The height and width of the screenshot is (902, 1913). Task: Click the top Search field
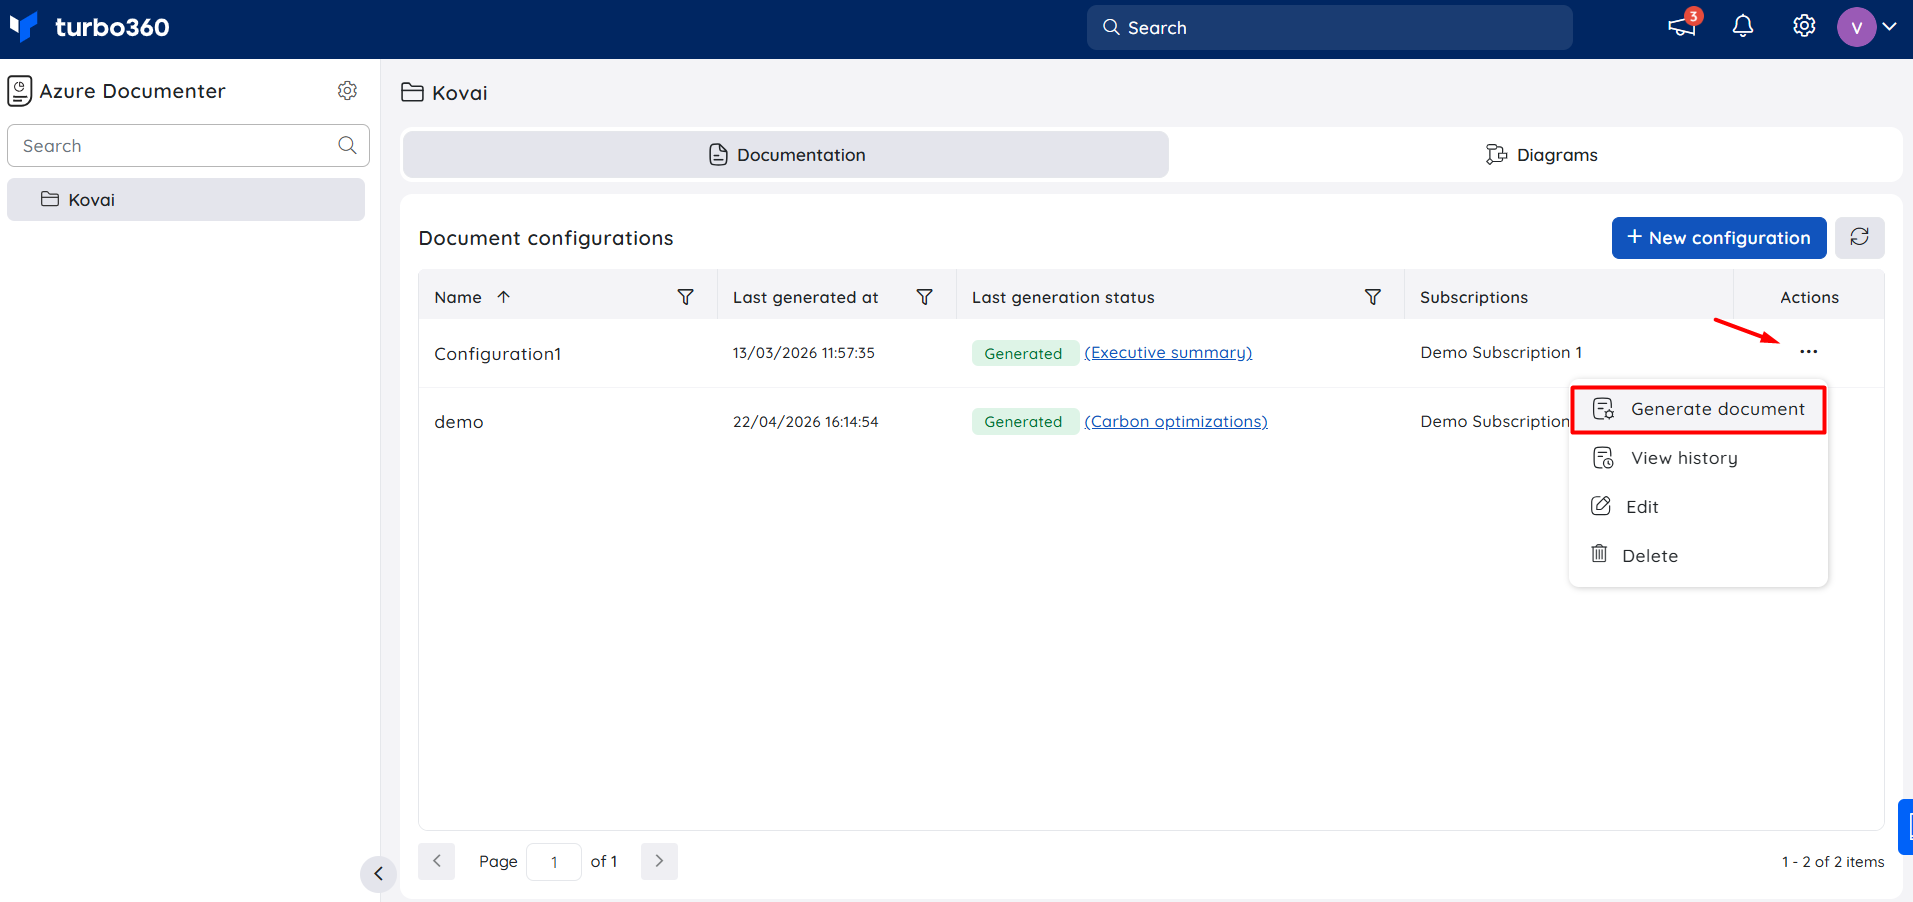point(1329,27)
